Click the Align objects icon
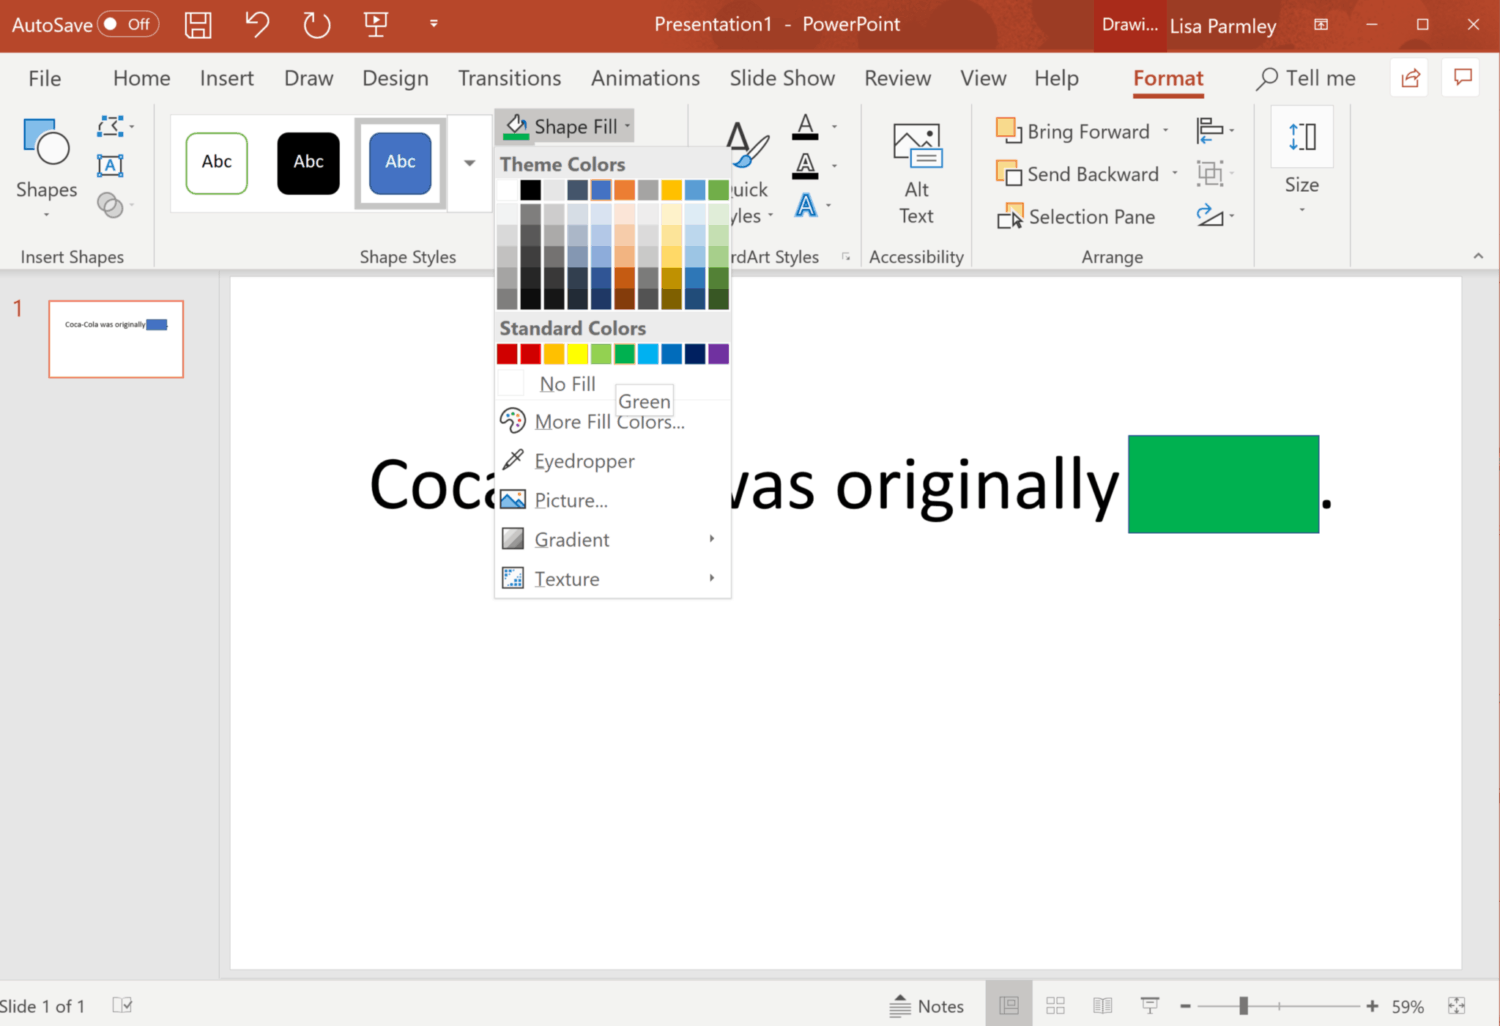 tap(1210, 130)
